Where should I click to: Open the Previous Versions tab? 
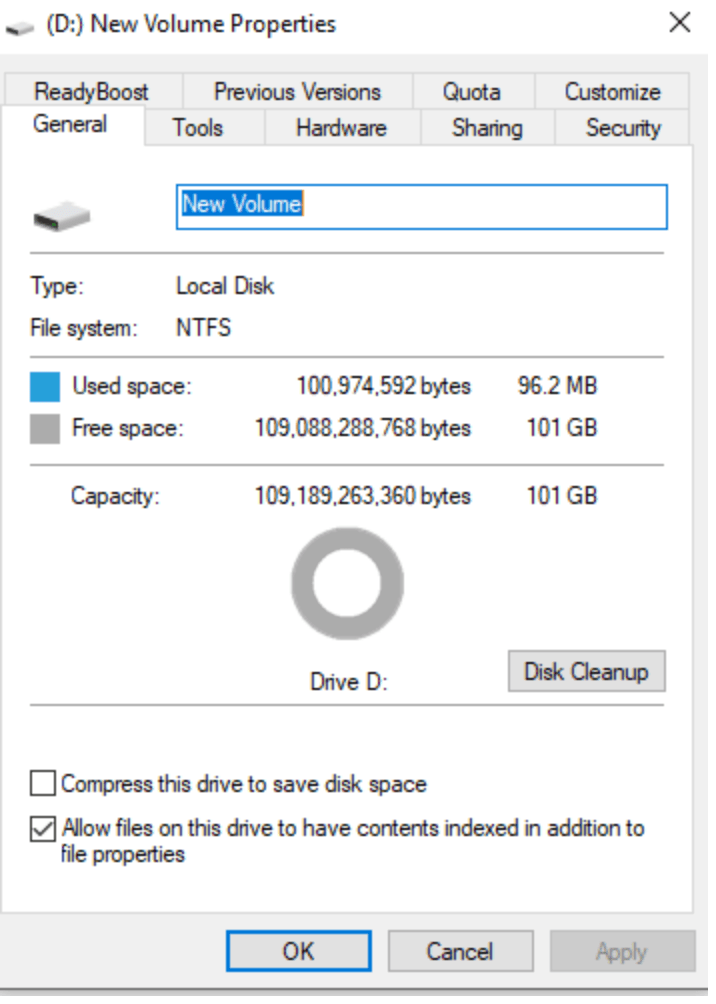[x=298, y=92]
